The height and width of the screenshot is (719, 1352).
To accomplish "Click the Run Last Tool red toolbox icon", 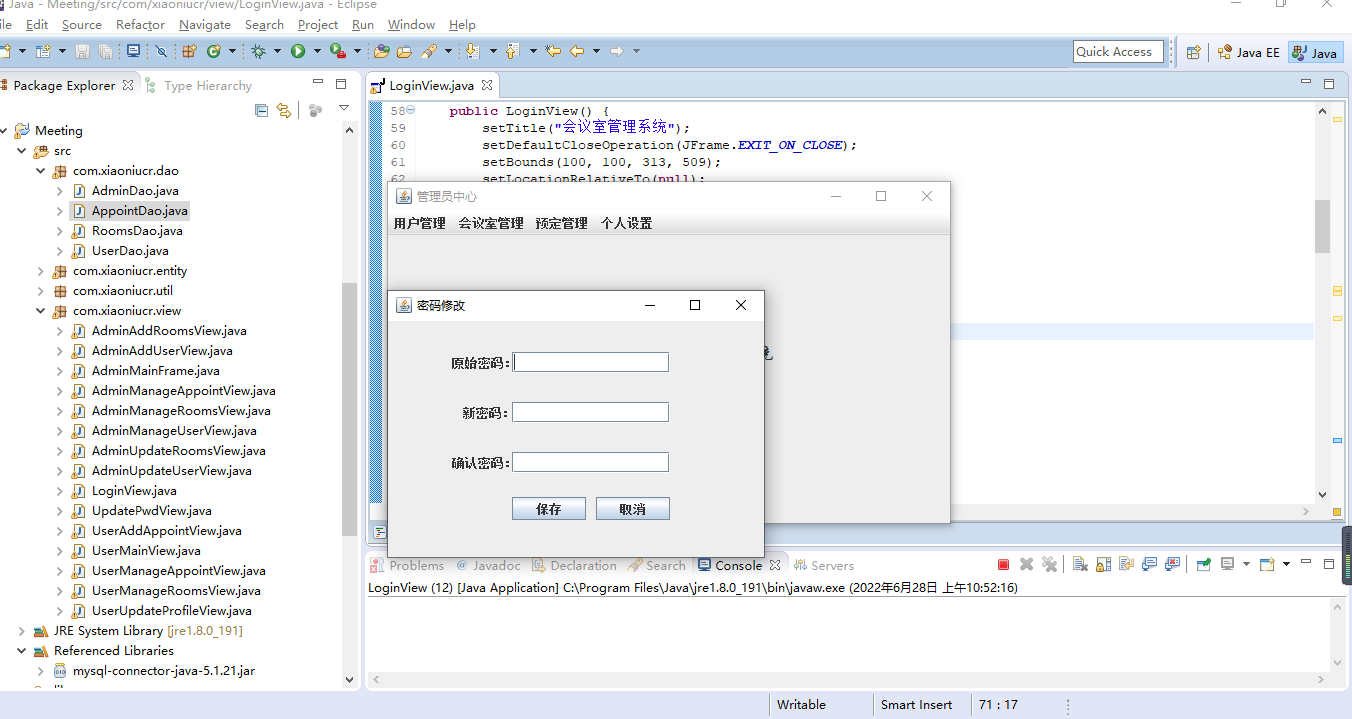I will click(338, 51).
